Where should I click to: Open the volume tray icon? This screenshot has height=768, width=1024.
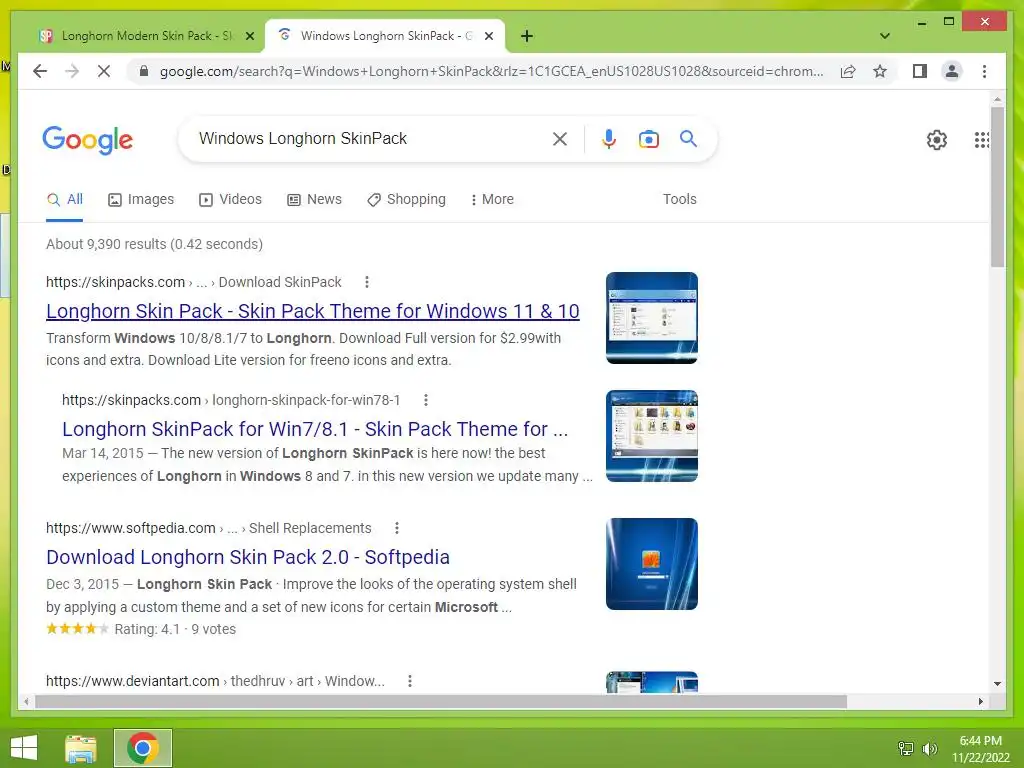pos(929,748)
